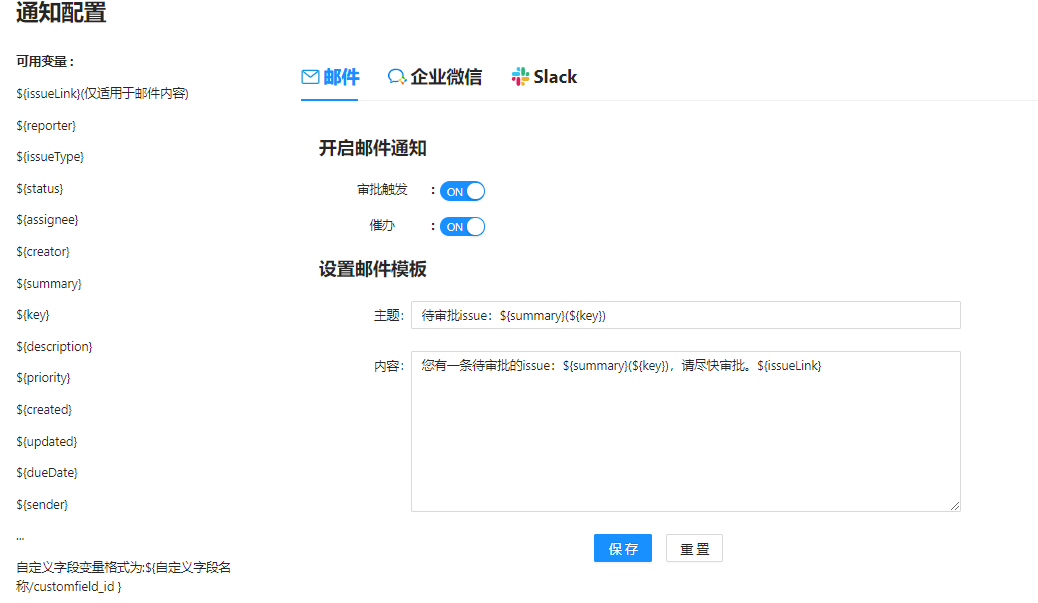Pick the ${assignee} variable entry
Image resolution: width=1038 pixels, height=603 pixels.
point(47,219)
